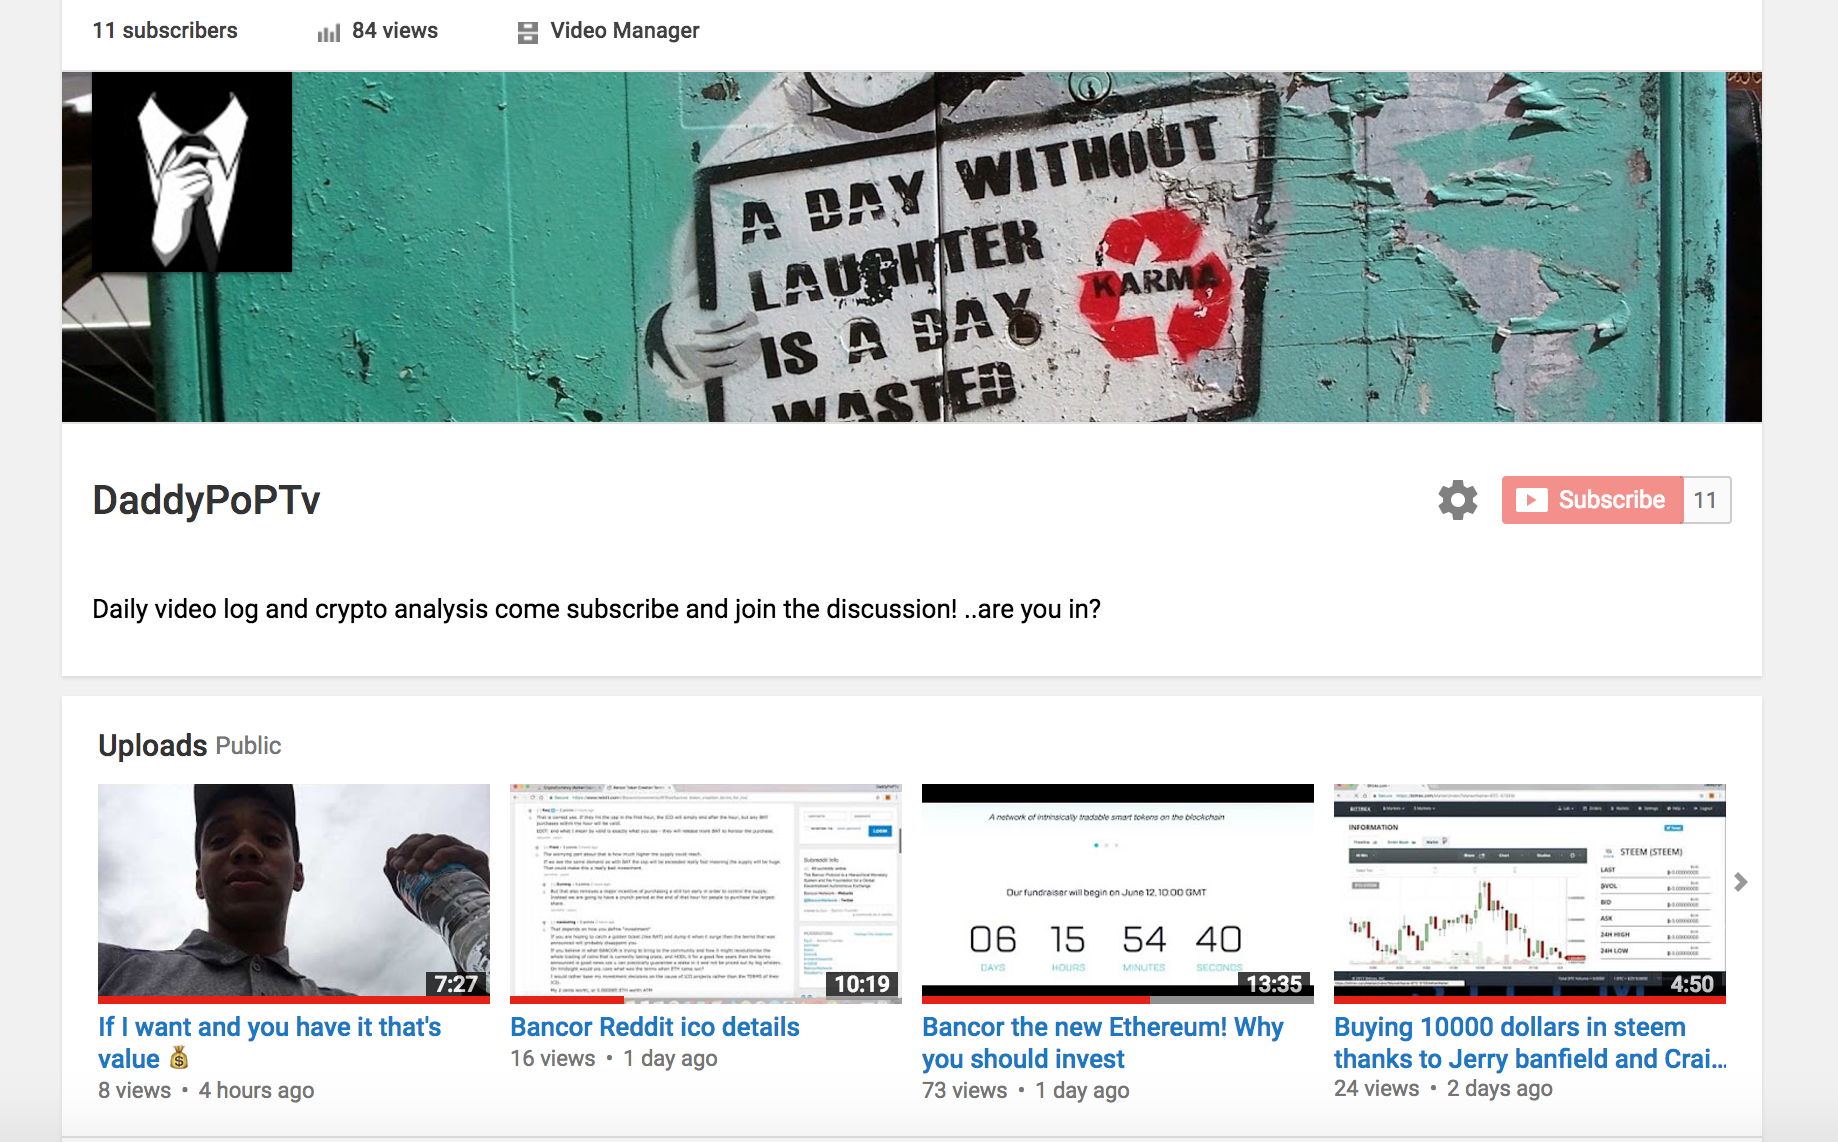Open the Bancor Reddit 10:19 video thumbnail
This screenshot has height=1142, width=1838.
point(706,893)
